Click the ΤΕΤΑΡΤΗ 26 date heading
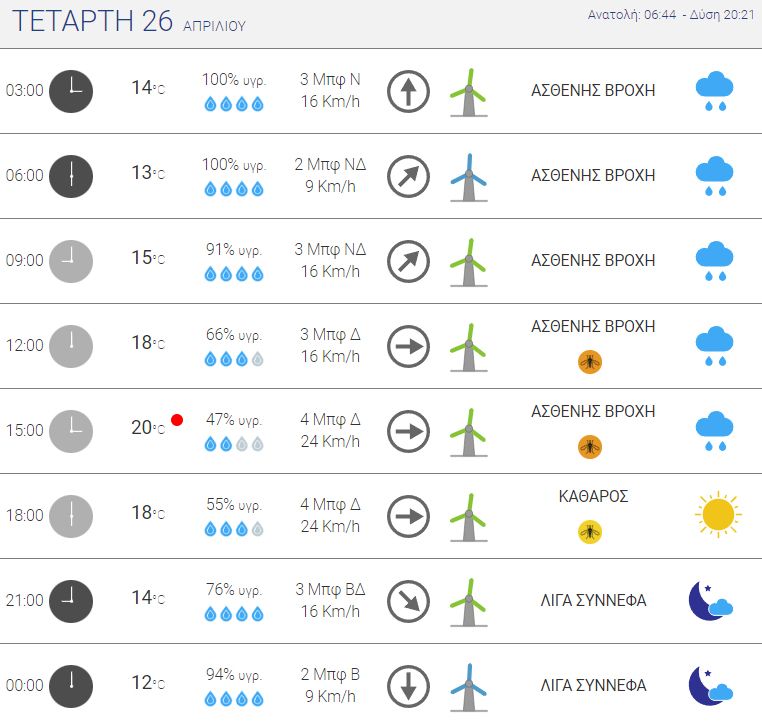 pos(92,21)
